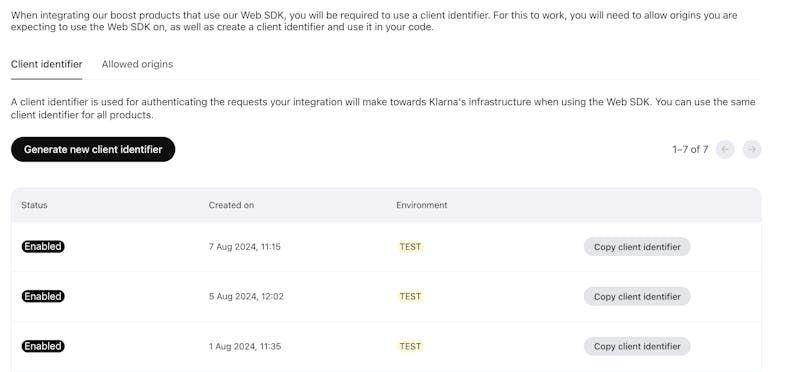This screenshot has height=372, width=786.
Task: Select the Client identifier tab
Action: 47,64
